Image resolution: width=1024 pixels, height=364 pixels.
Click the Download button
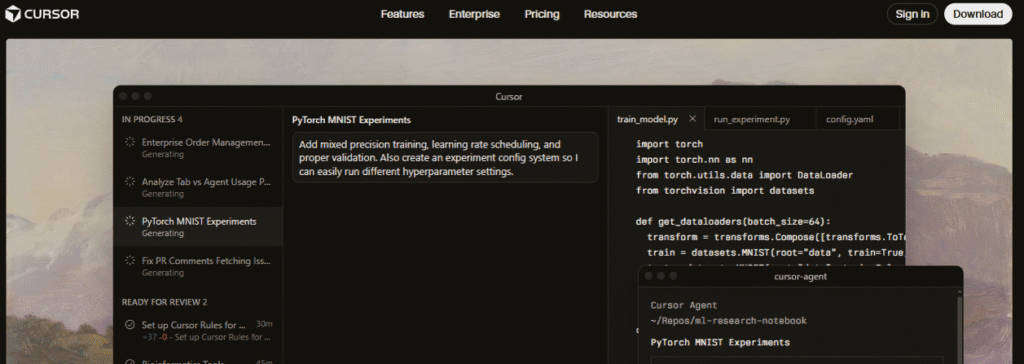coord(978,14)
